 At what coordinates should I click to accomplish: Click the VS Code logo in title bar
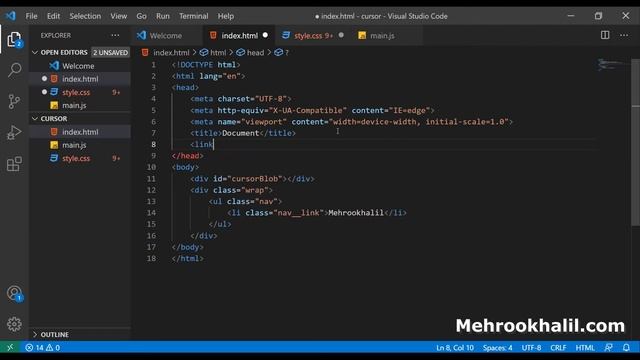[11, 16]
